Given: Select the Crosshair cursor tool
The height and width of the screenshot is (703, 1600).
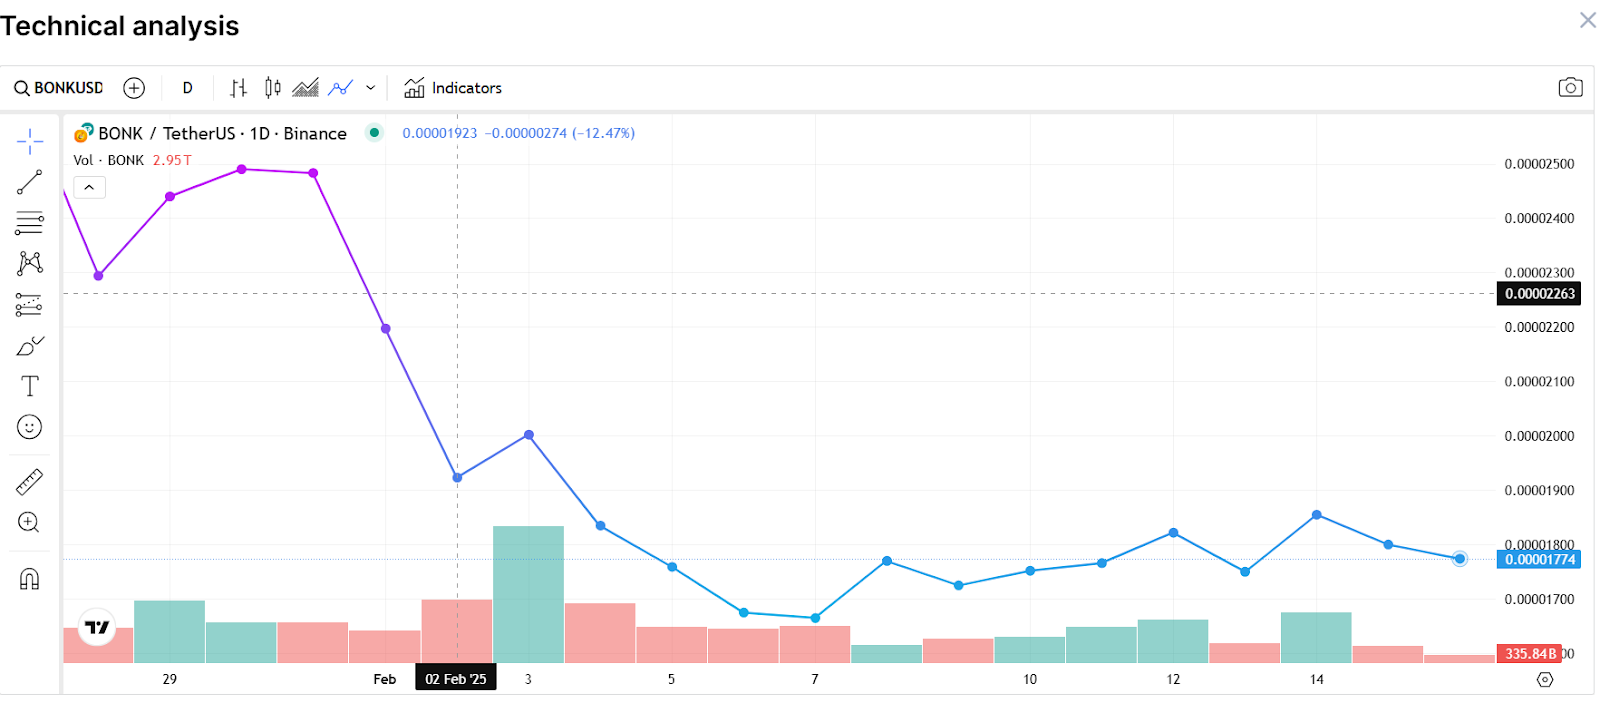Looking at the screenshot, I should point(30,142).
